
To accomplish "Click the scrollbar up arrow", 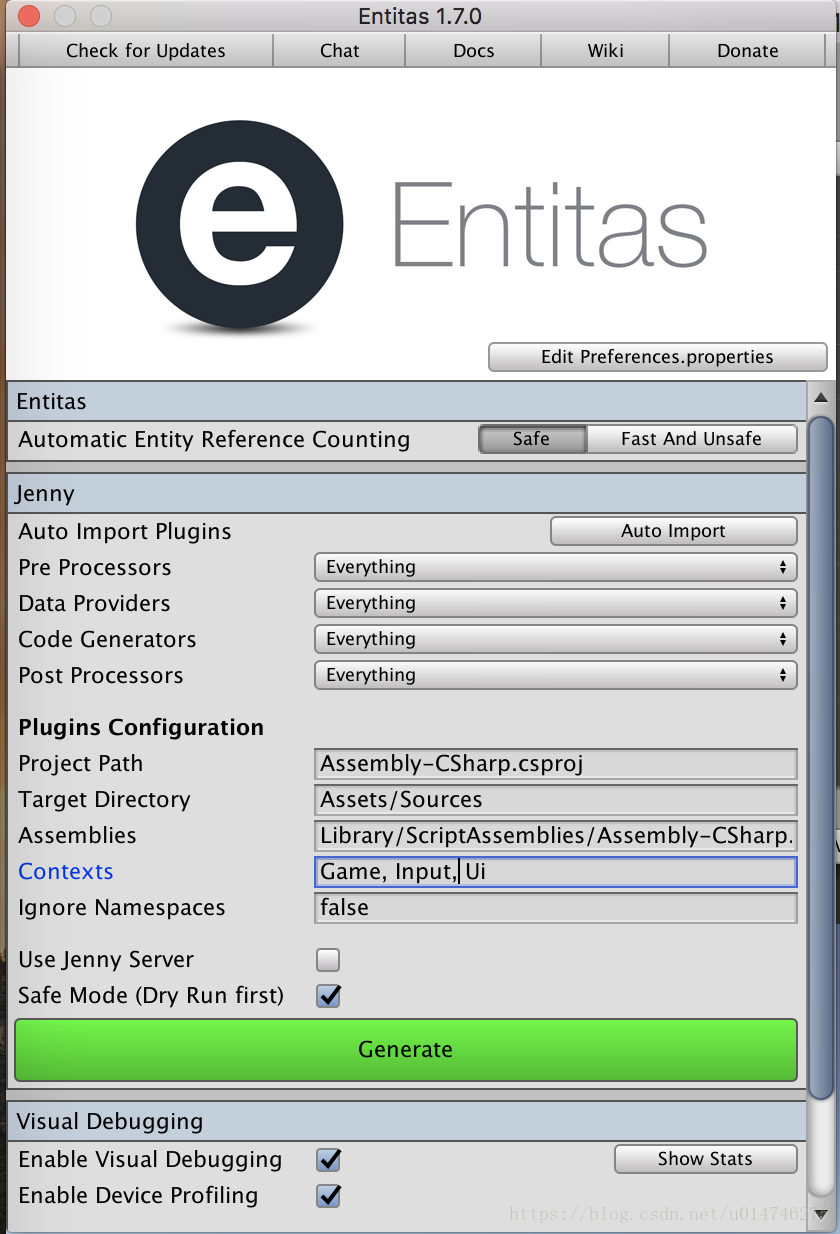I will click(x=821, y=397).
